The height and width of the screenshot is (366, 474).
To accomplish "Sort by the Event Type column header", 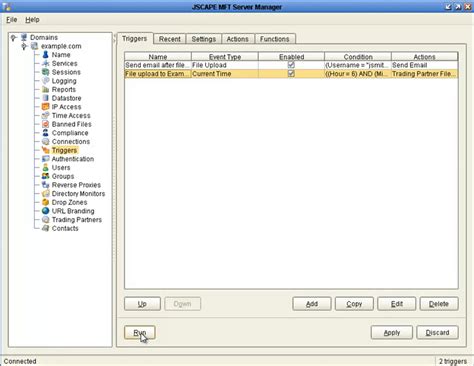I will point(225,57).
